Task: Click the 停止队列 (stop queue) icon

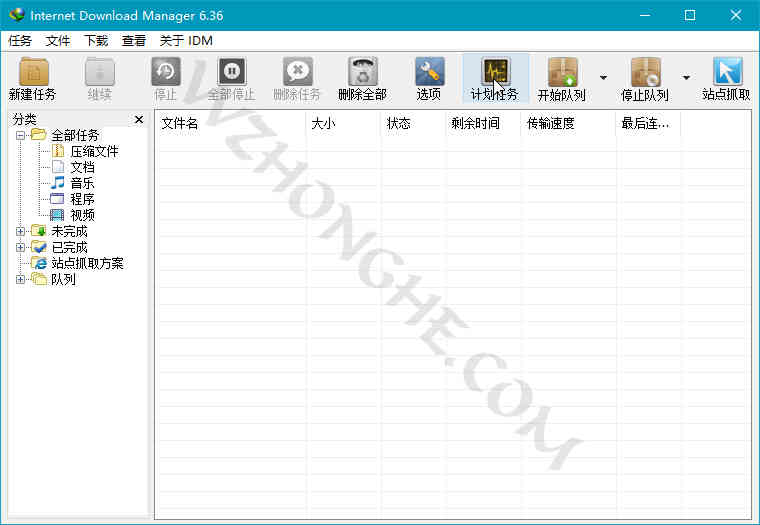Action: [646, 72]
